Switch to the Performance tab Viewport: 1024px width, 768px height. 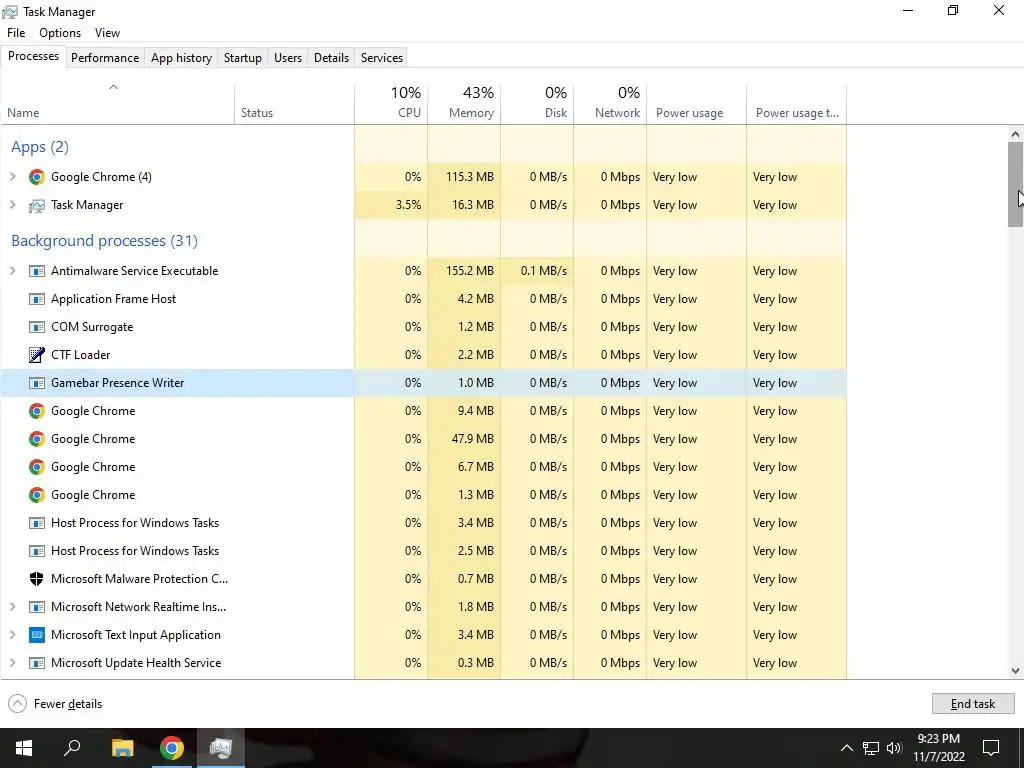click(105, 57)
